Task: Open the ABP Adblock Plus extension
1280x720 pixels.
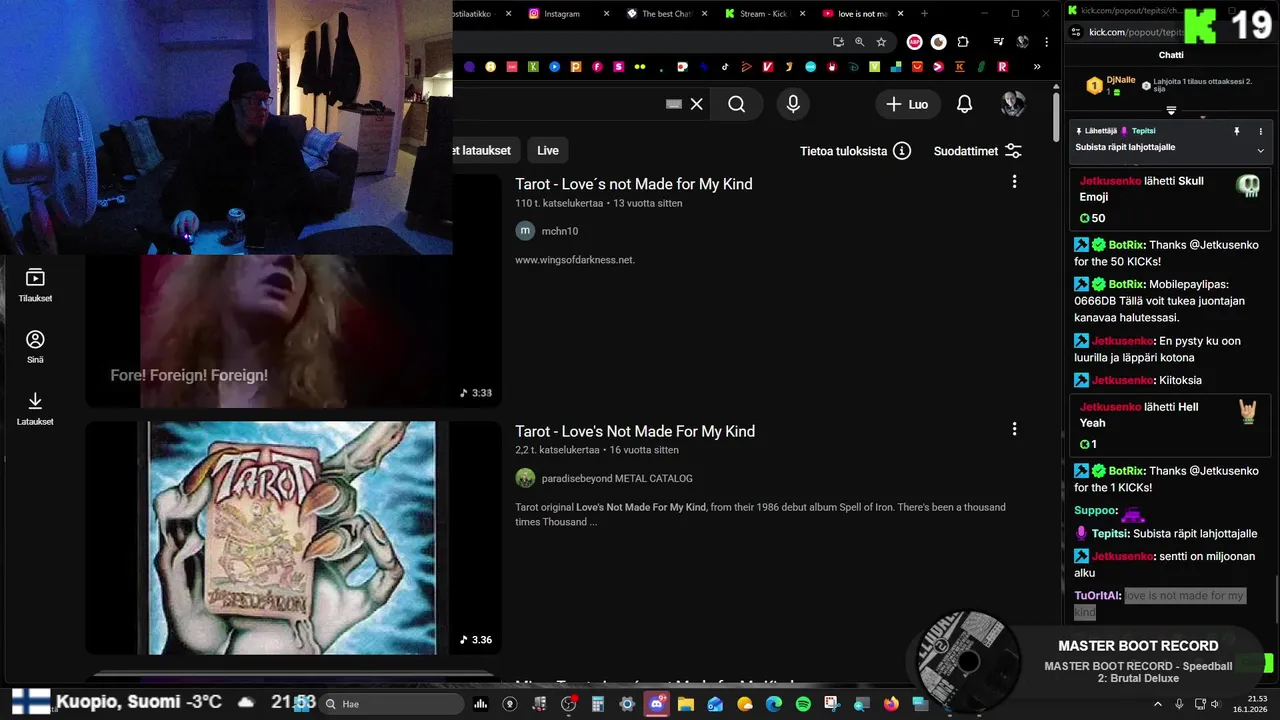Action: 914,42
